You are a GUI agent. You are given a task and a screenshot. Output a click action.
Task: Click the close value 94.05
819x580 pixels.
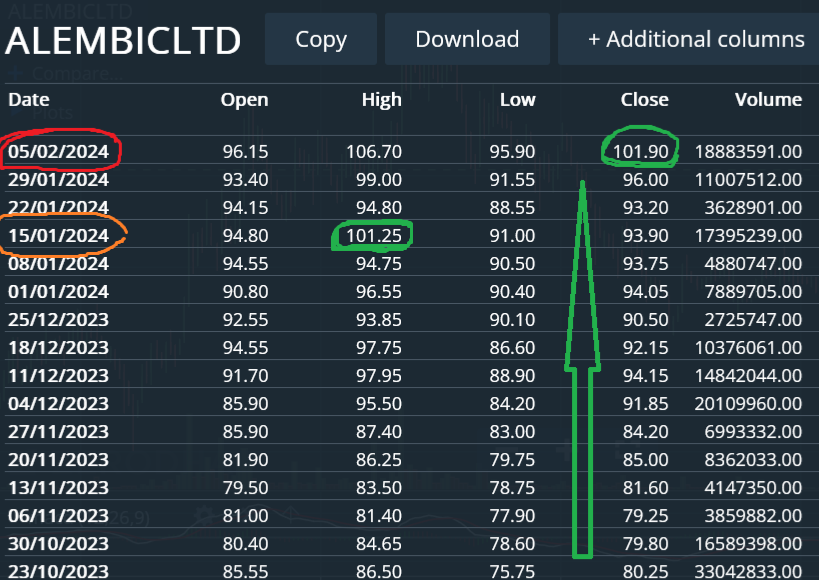[x=646, y=292]
